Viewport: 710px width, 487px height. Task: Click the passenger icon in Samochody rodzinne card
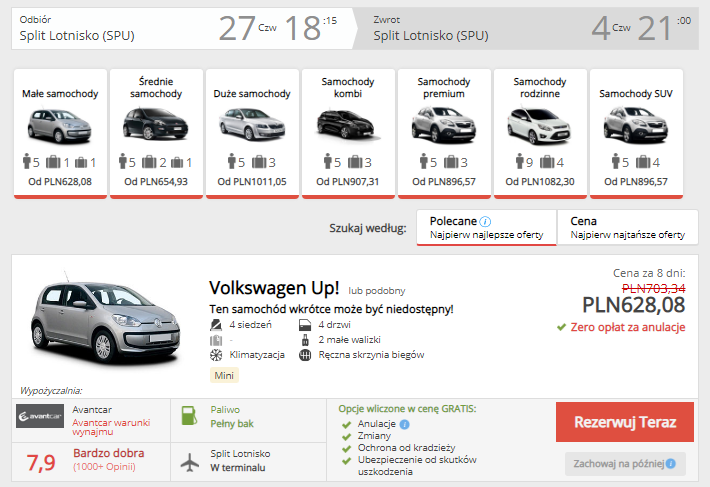click(x=520, y=161)
